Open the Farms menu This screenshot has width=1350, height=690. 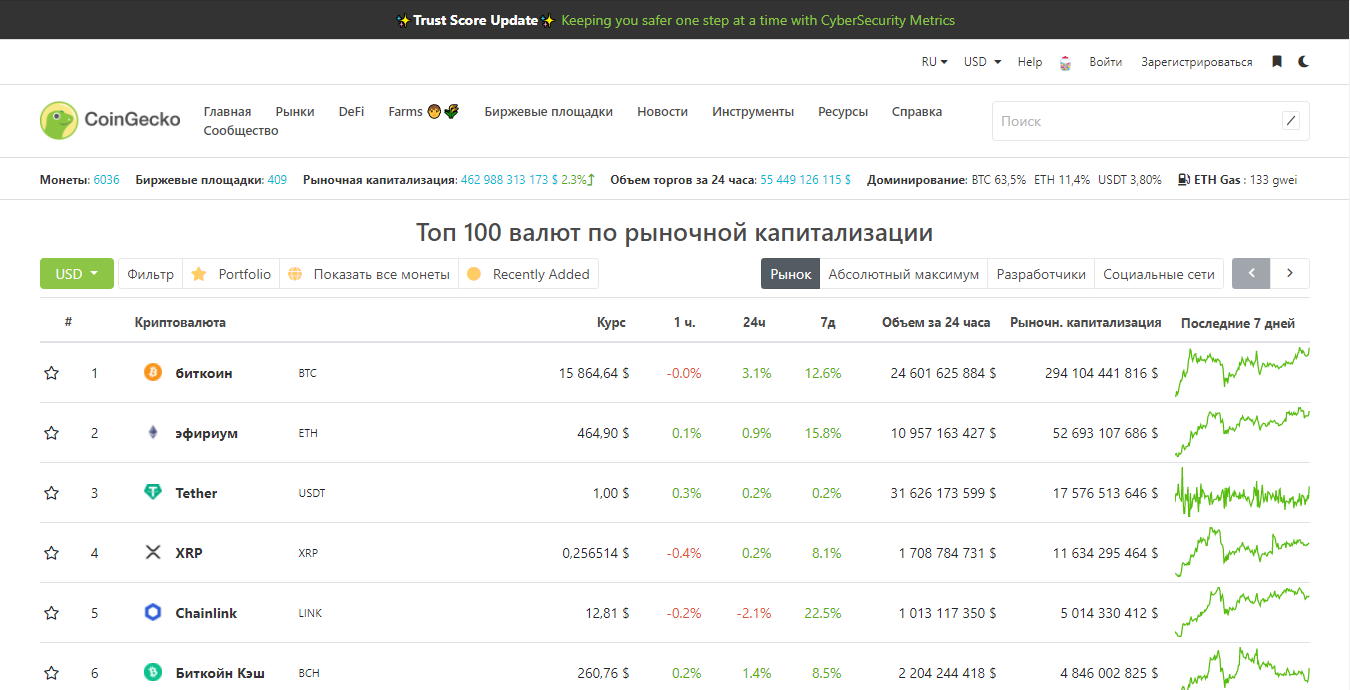click(x=424, y=112)
